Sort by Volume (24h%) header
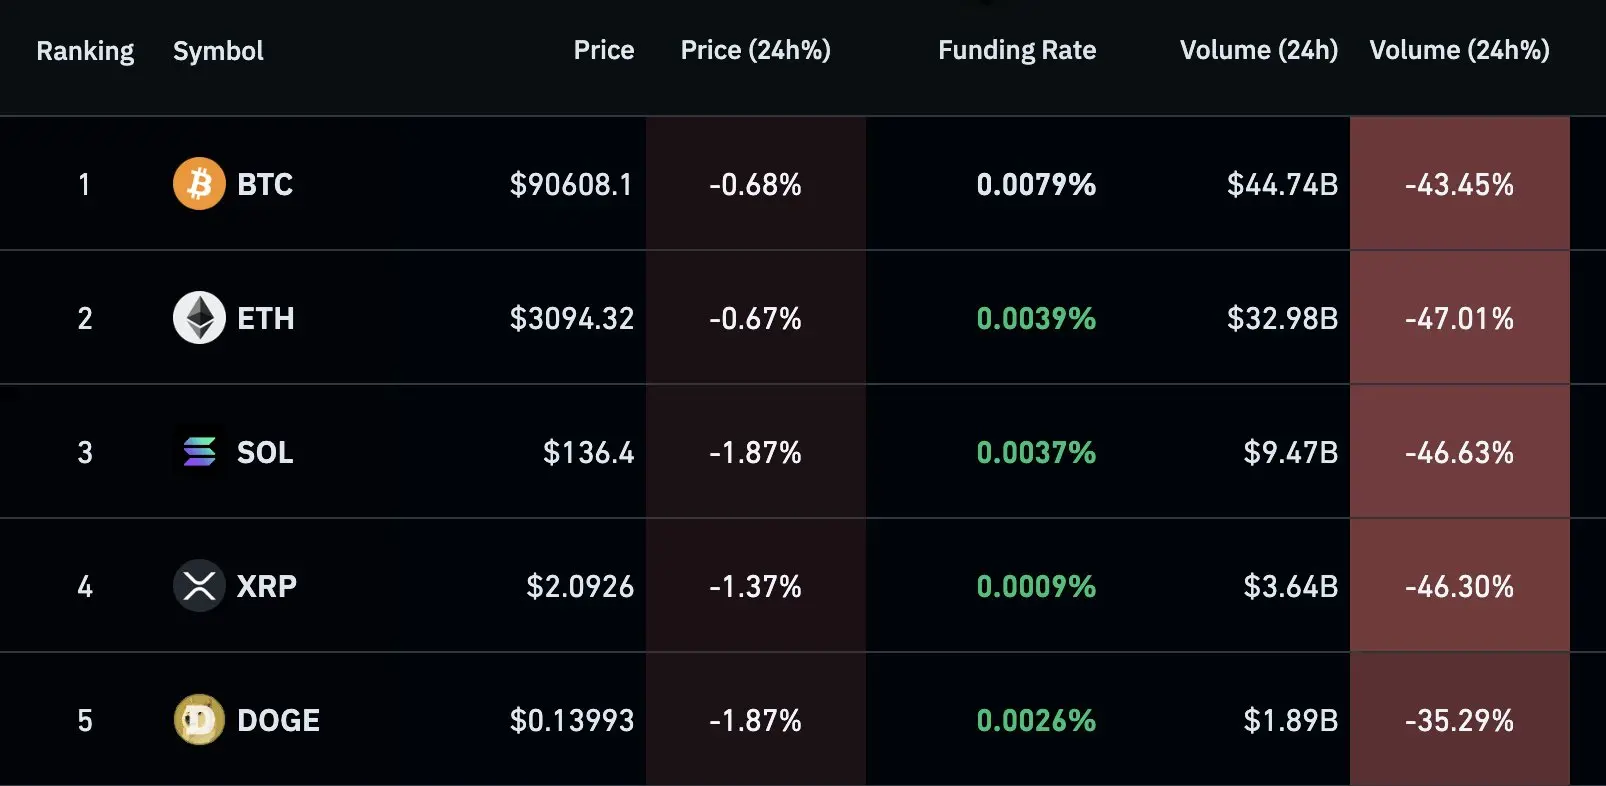Image resolution: width=1606 pixels, height=786 pixels. [x=1459, y=51]
